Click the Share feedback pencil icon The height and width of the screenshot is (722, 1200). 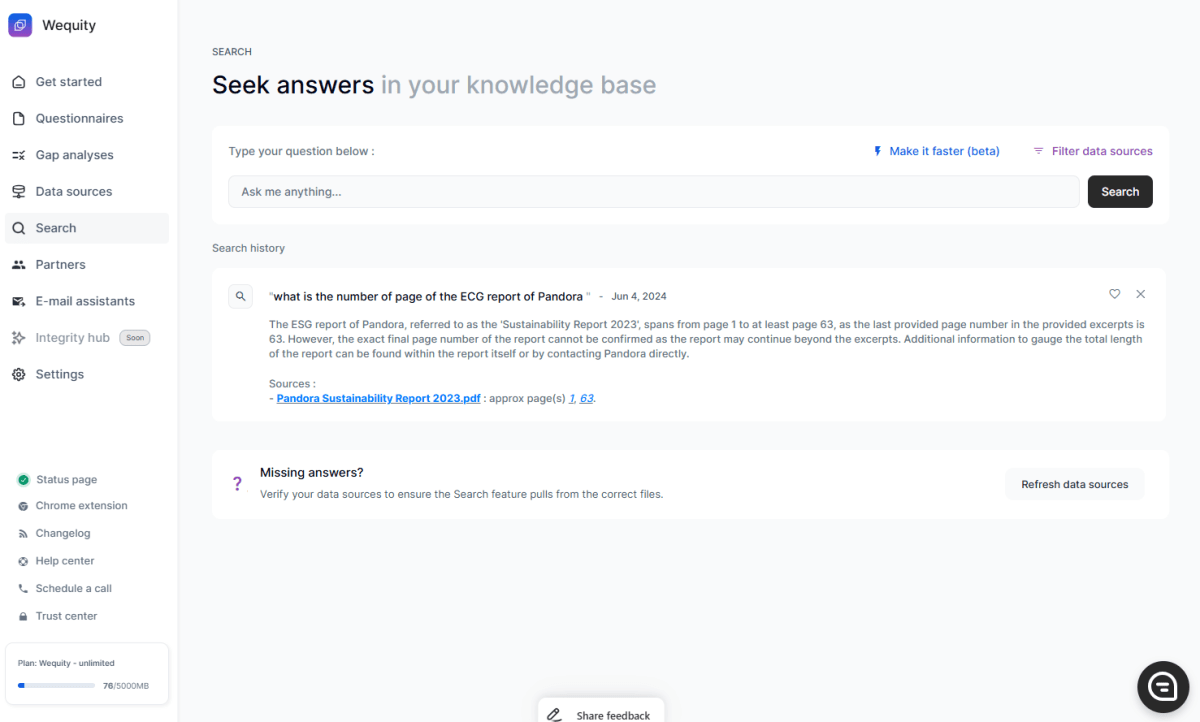point(554,715)
